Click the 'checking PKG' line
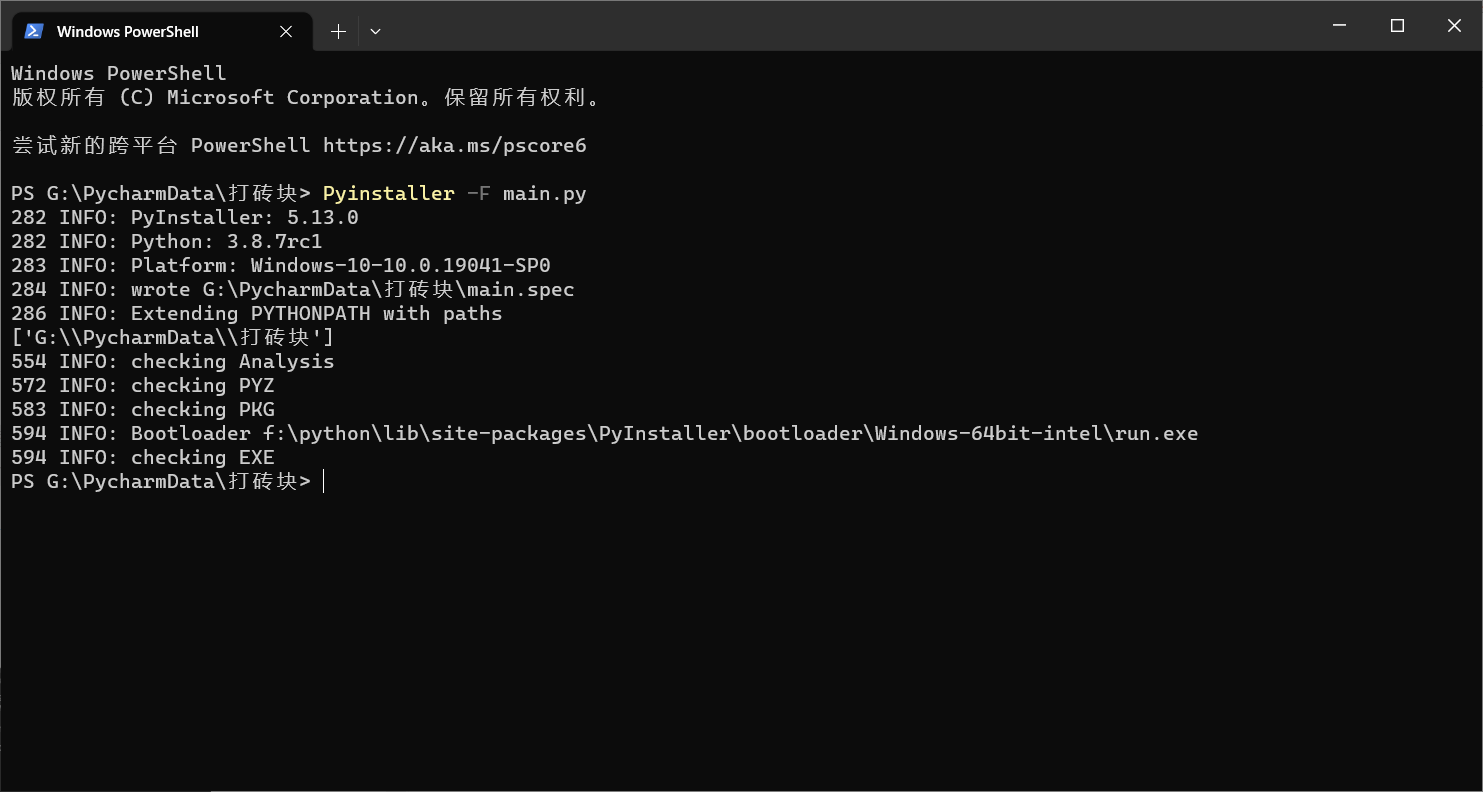 click(143, 409)
